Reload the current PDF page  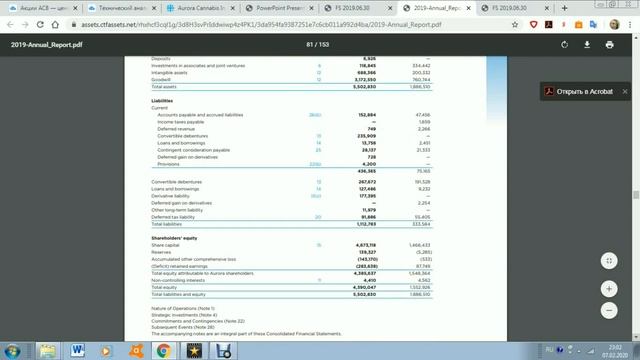(40, 24)
